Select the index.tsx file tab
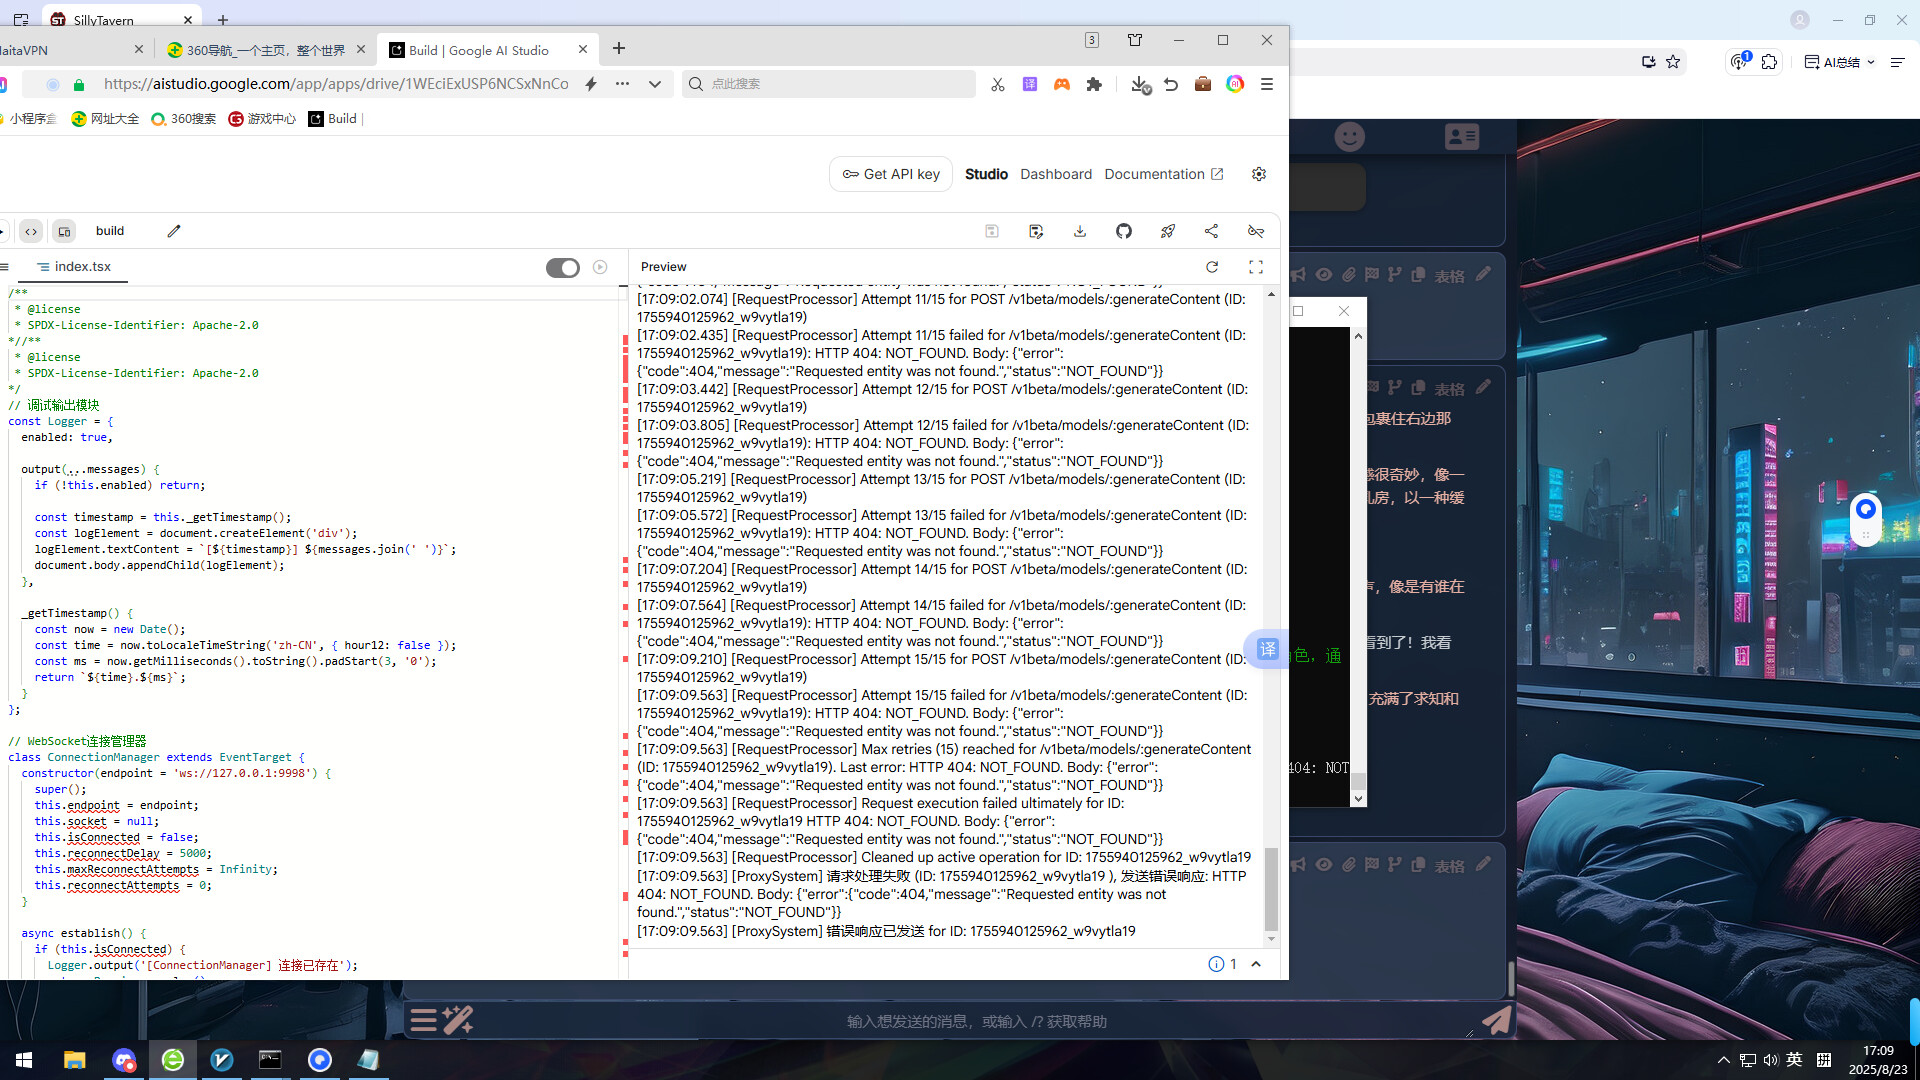Viewport: 1920px width, 1080px height. pyautogui.click(x=82, y=267)
